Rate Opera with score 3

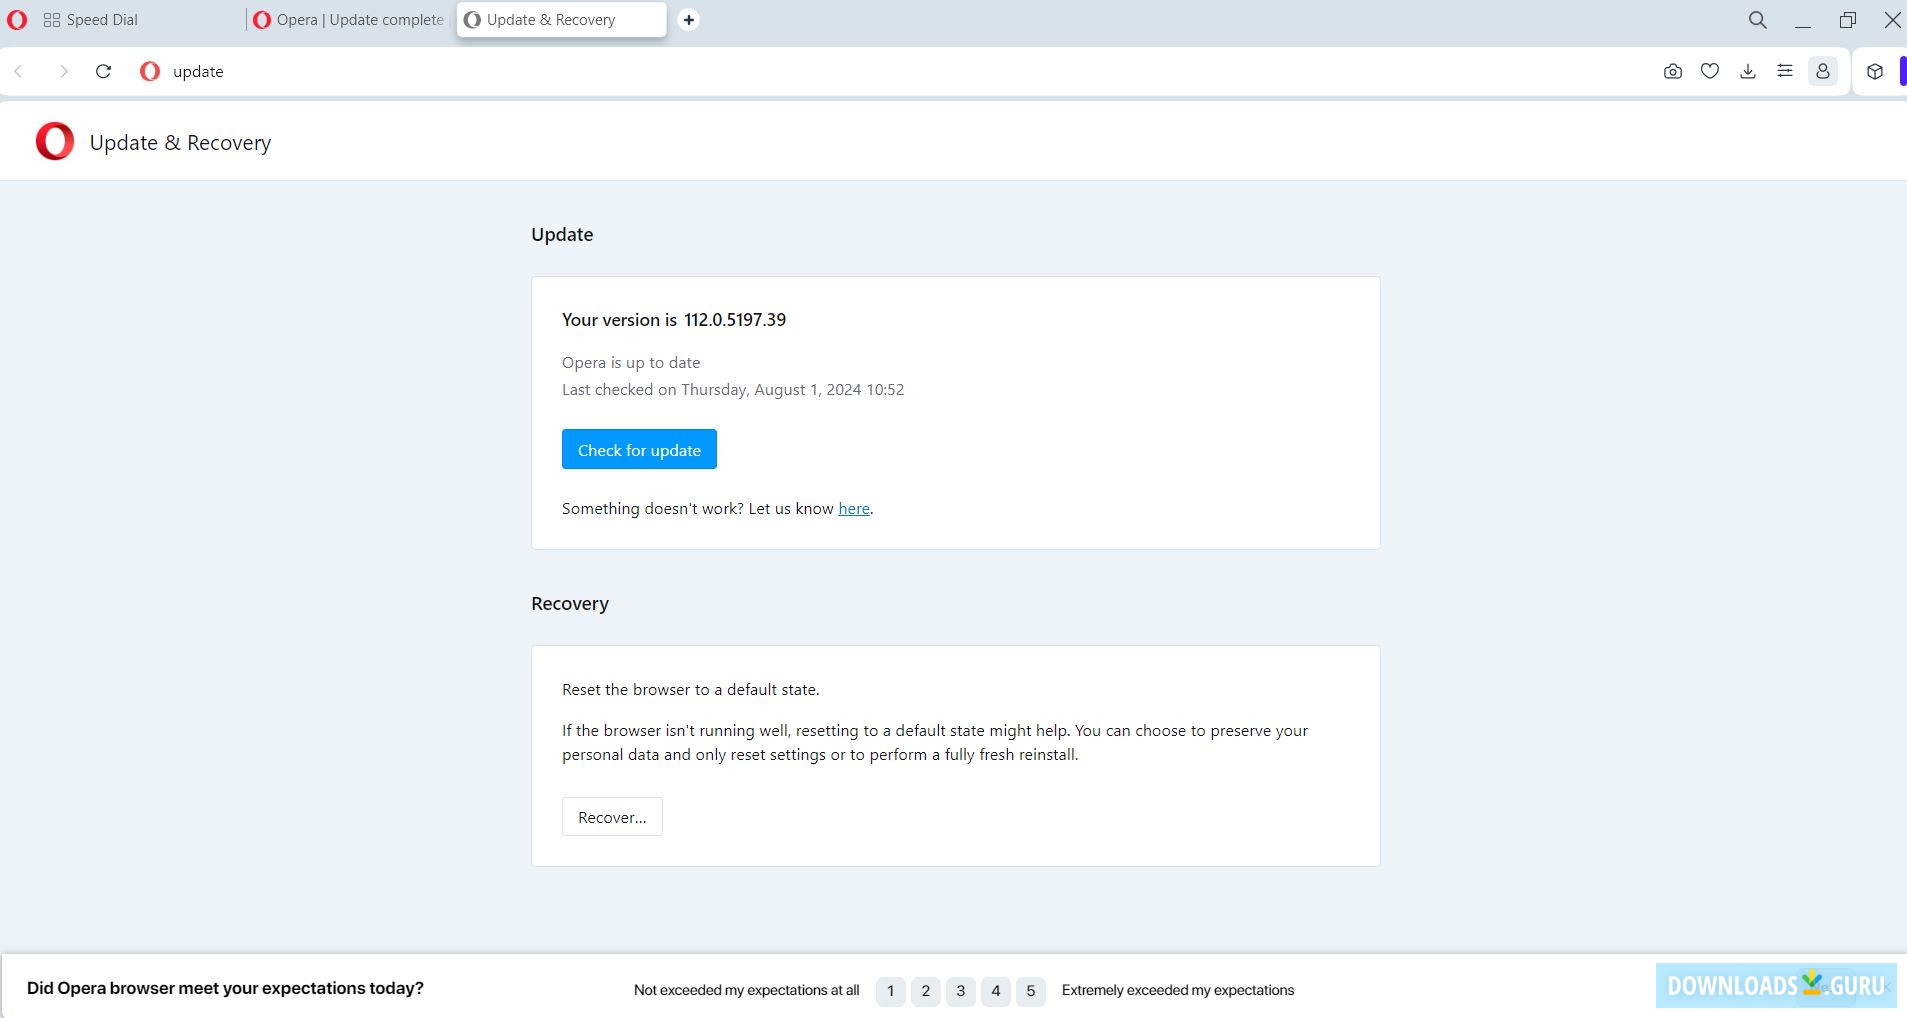coord(961,991)
